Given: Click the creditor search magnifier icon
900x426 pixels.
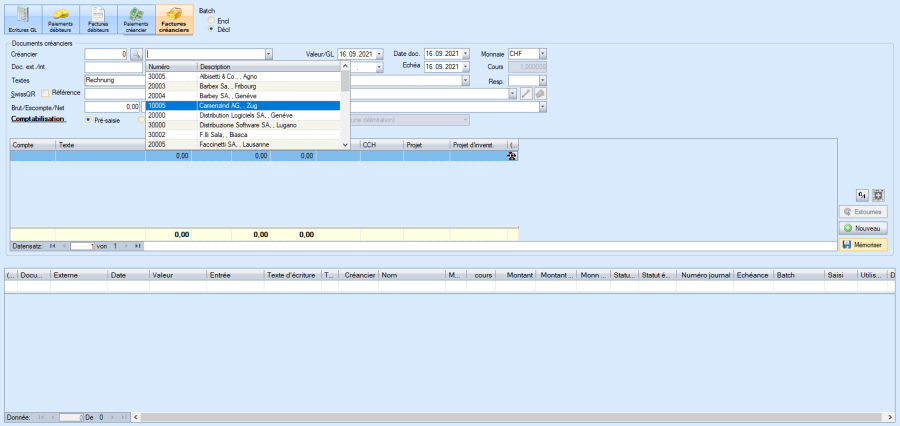Looking at the screenshot, I should [x=137, y=54].
